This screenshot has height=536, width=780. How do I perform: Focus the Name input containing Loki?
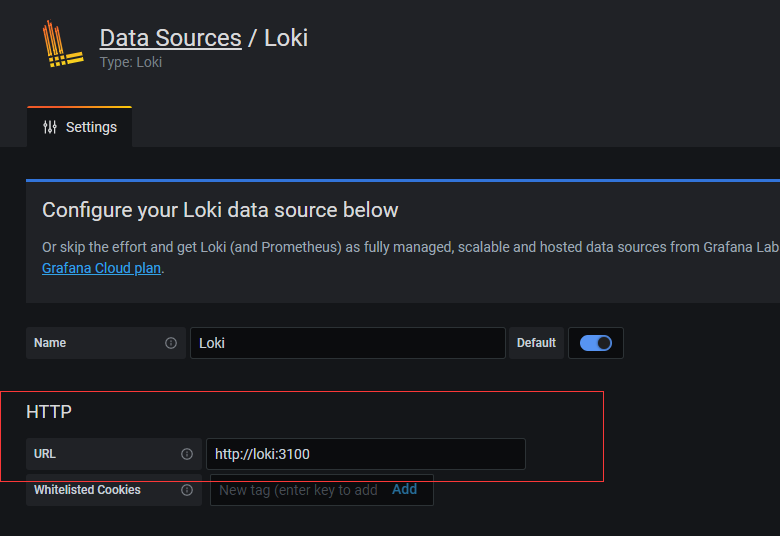click(x=348, y=343)
